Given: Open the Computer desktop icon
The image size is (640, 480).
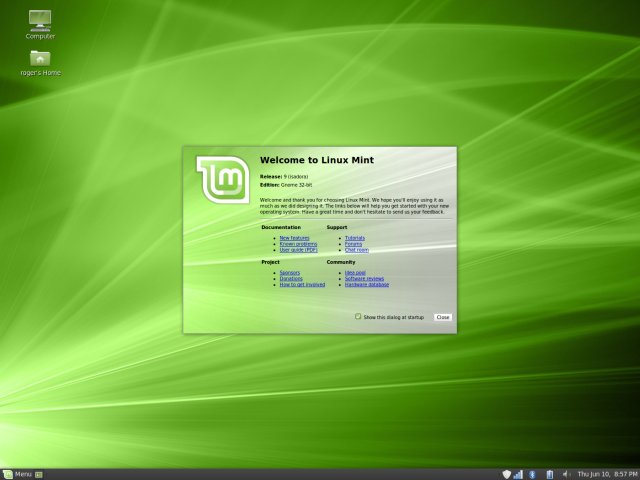Looking at the screenshot, I should click(40, 20).
